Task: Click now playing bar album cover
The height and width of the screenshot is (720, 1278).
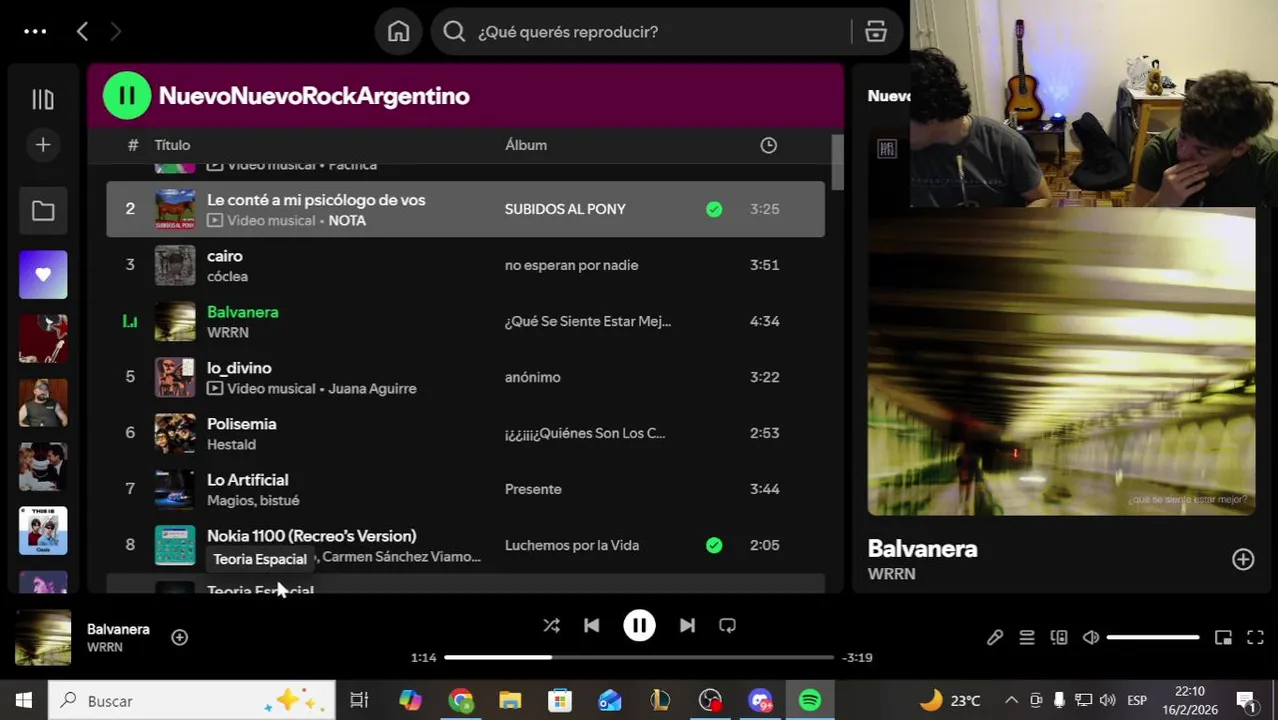Action: point(43,638)
